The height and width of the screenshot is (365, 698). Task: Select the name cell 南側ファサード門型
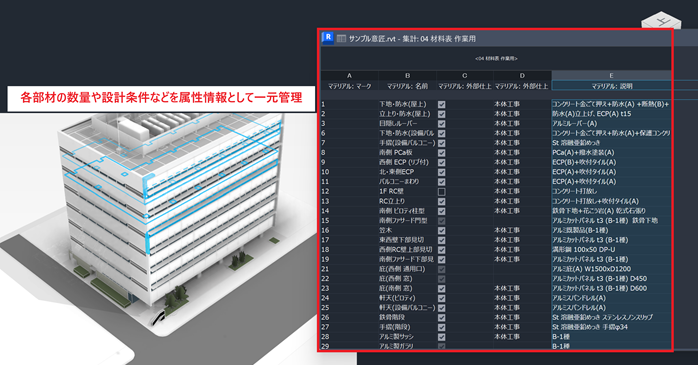(407, 221)
